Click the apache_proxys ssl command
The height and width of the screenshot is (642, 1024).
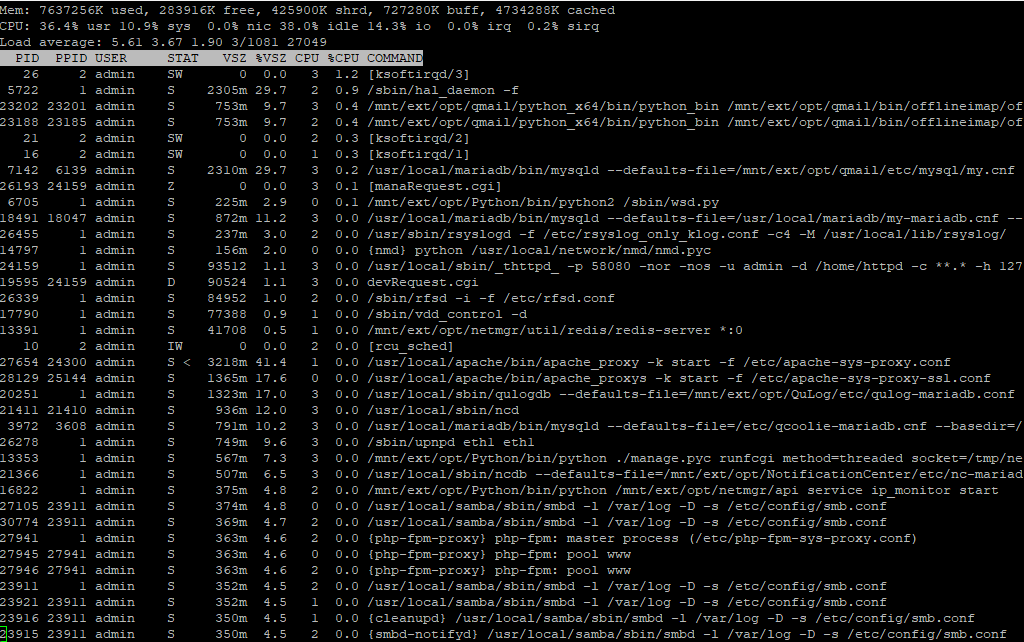pyautogui.click(x=679, y=378)
